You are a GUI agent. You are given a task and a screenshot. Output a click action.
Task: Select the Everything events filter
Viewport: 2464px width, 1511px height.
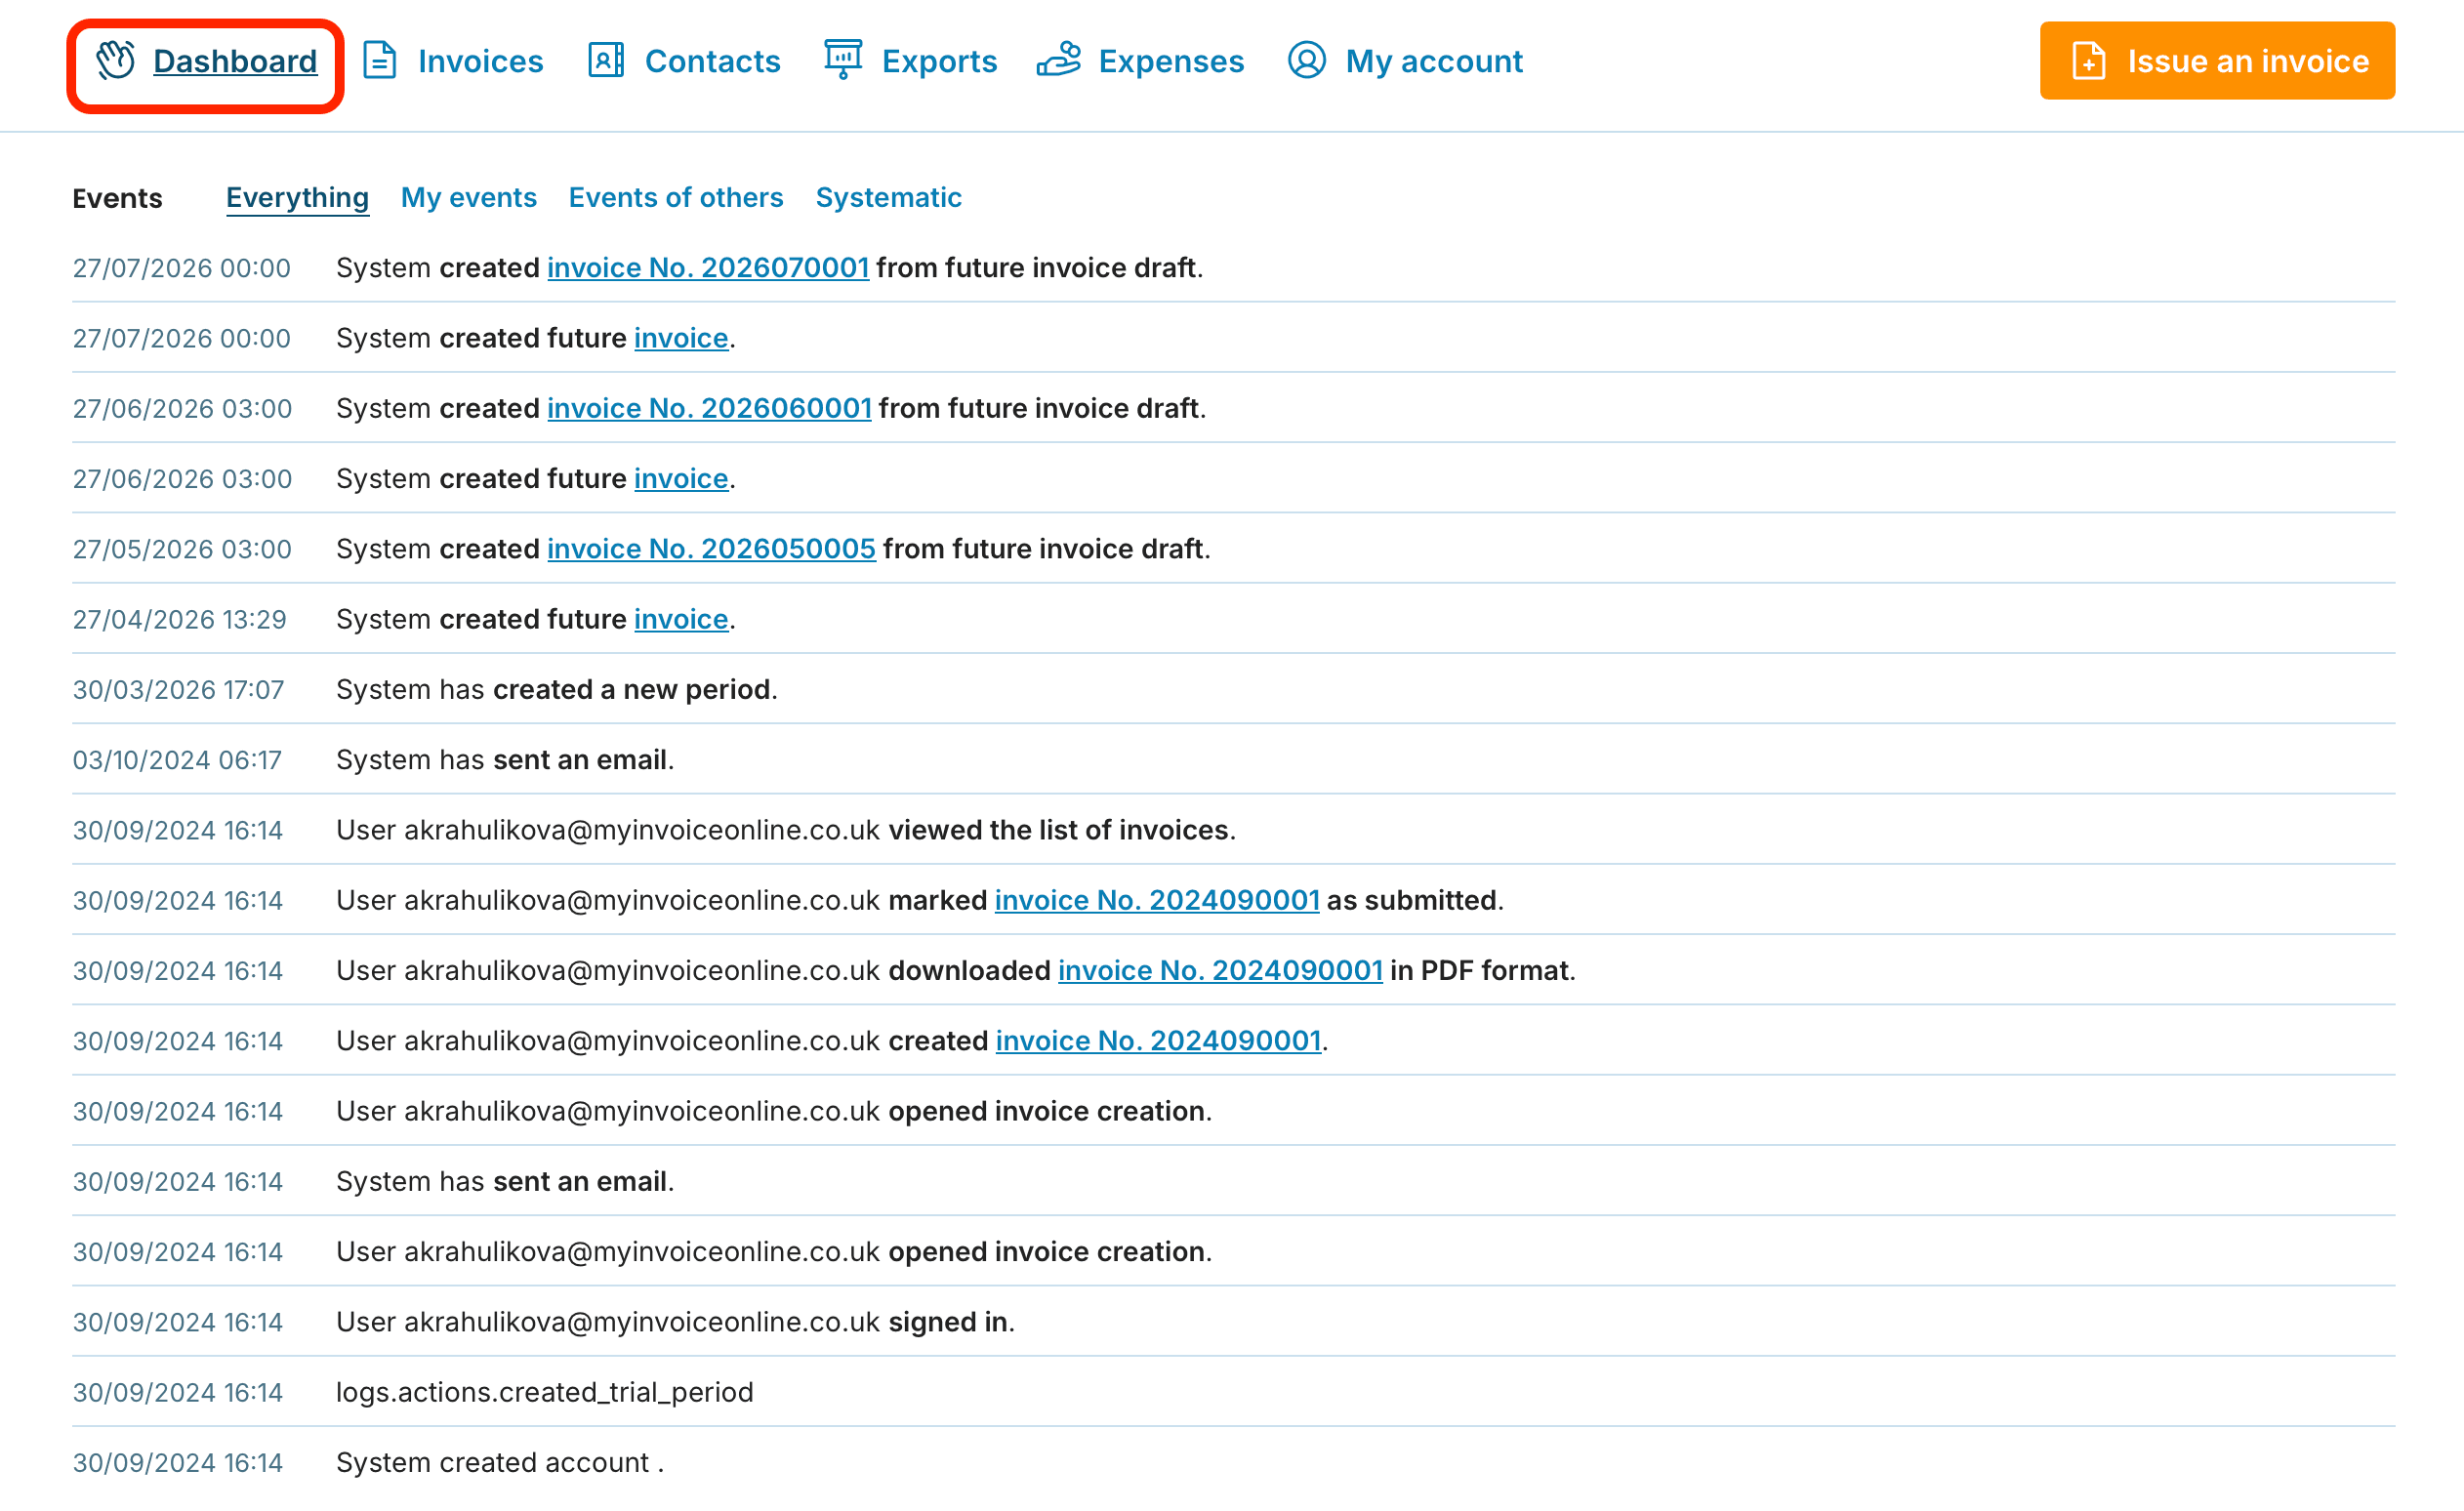[x=297, y=198]
